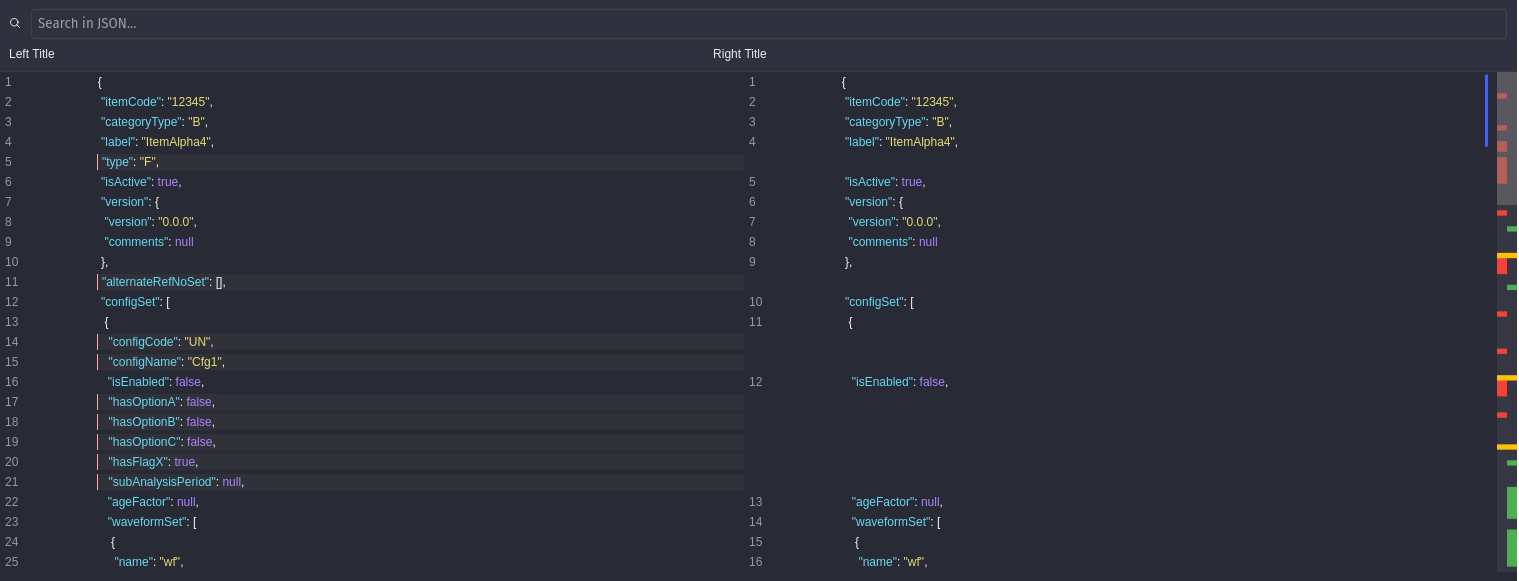Click right pane line number 16
The height and width of the screenshot is (581, 1519).
(756, 562)
